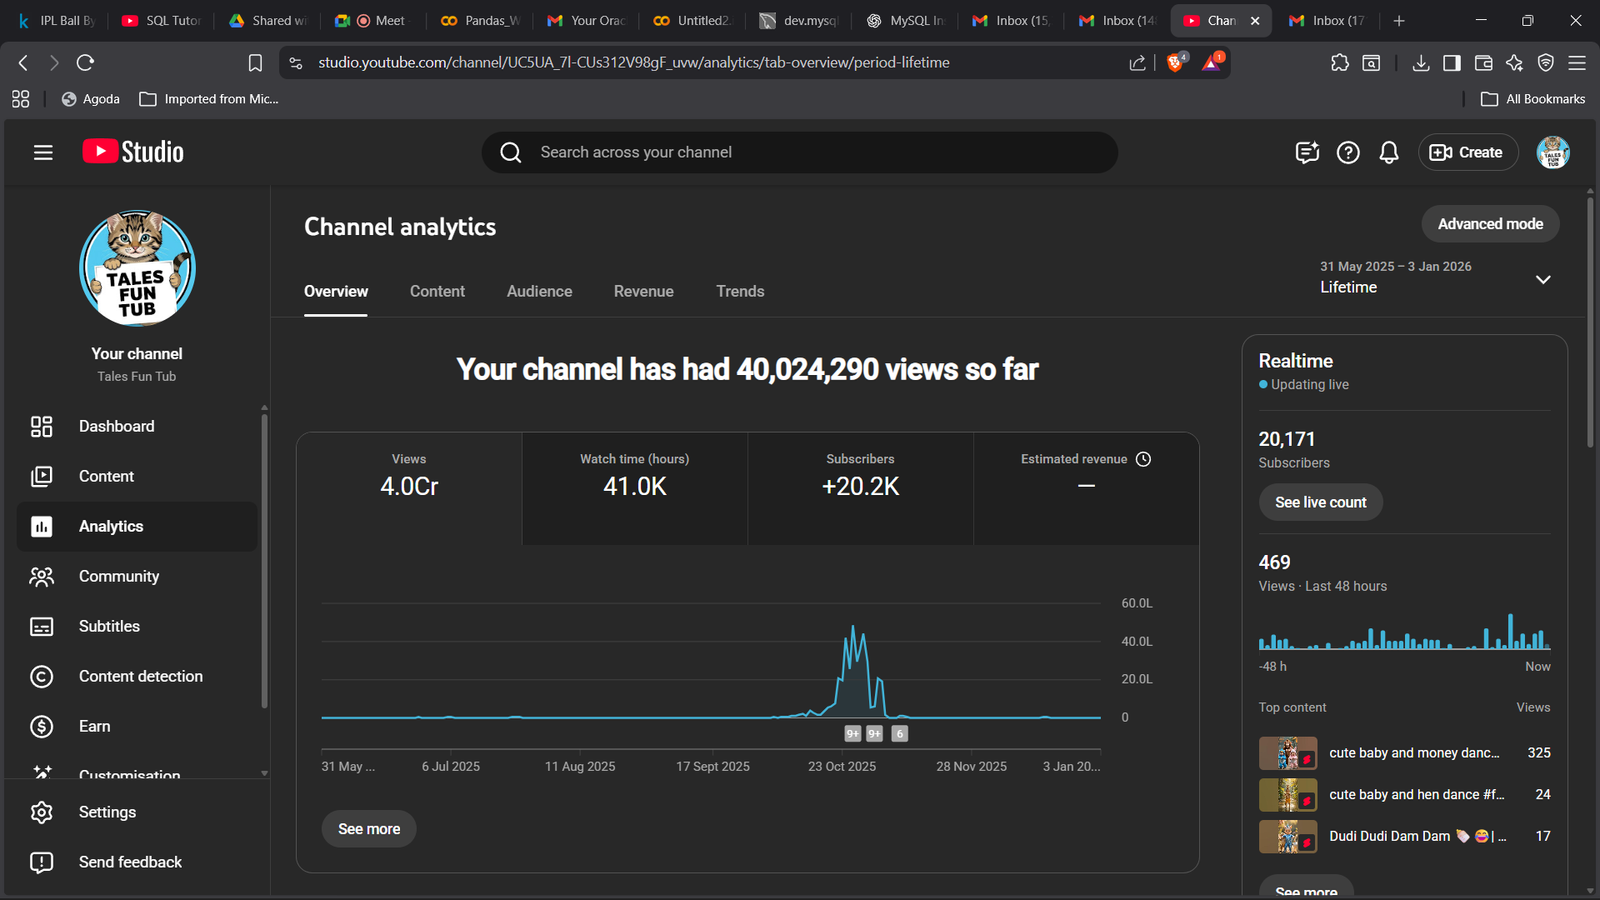This screenshot has width=1600, height=900.
Task: Open the account avatar menu at top right
Action: click(x=1552, y=152)
